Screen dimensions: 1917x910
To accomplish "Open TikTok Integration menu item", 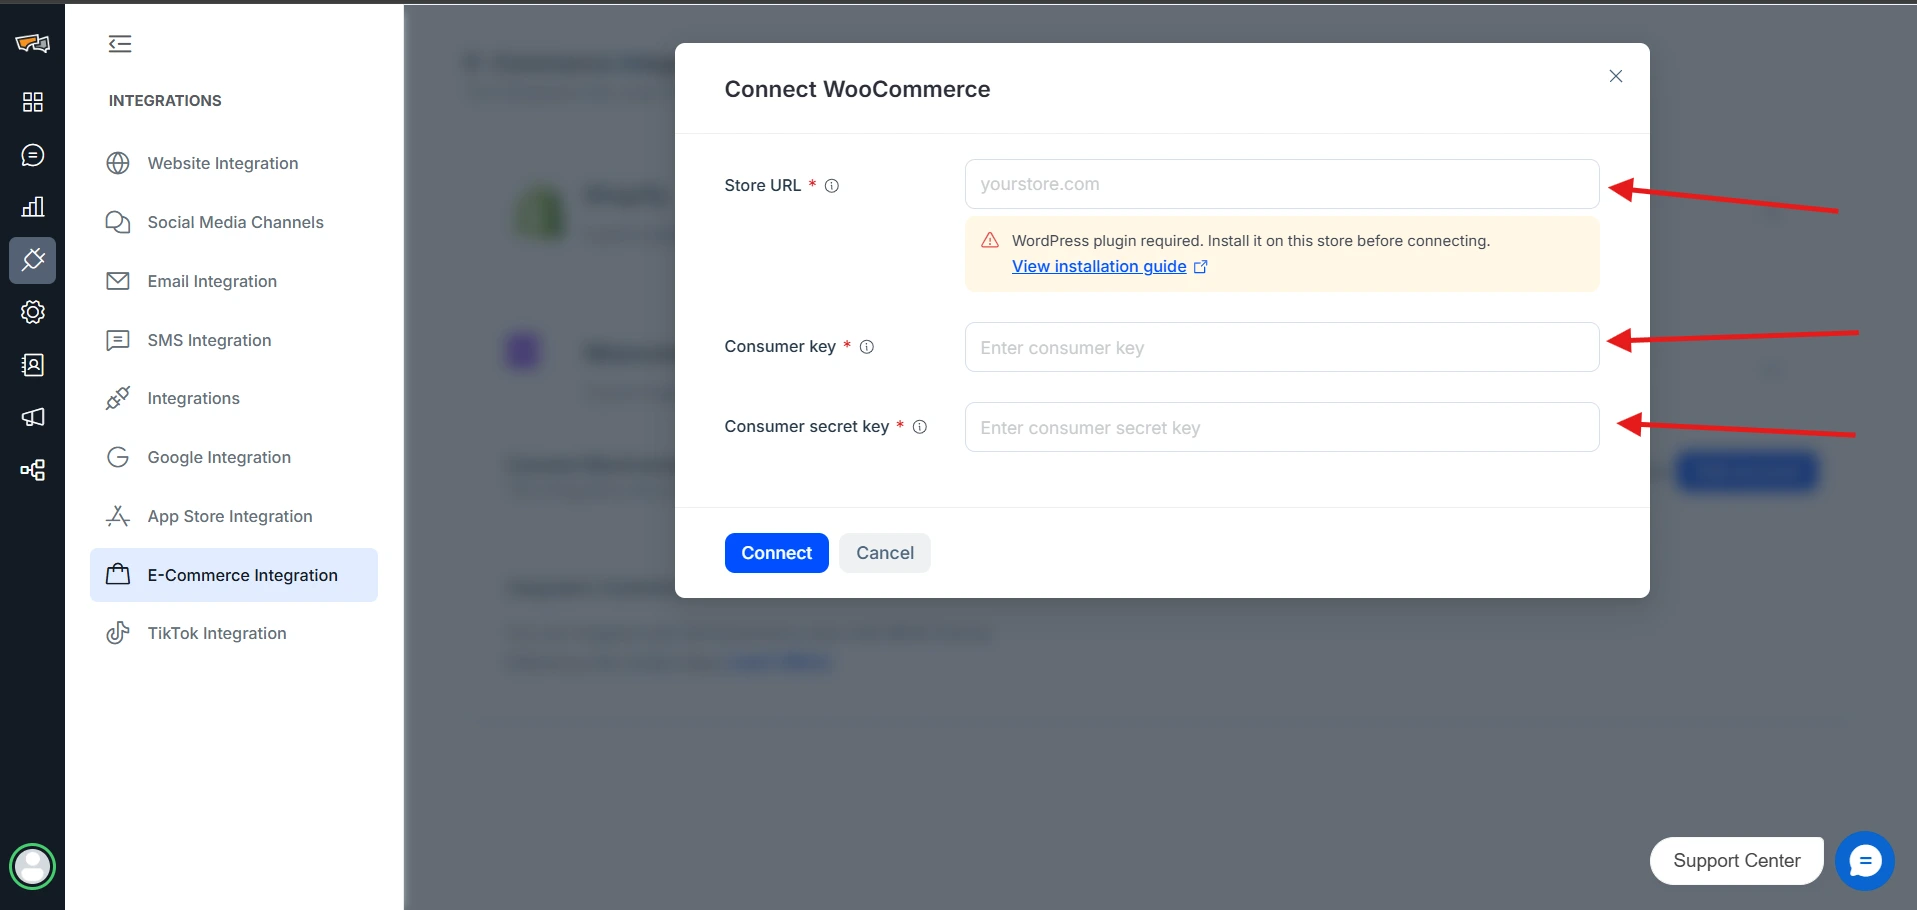I will 234,633.
